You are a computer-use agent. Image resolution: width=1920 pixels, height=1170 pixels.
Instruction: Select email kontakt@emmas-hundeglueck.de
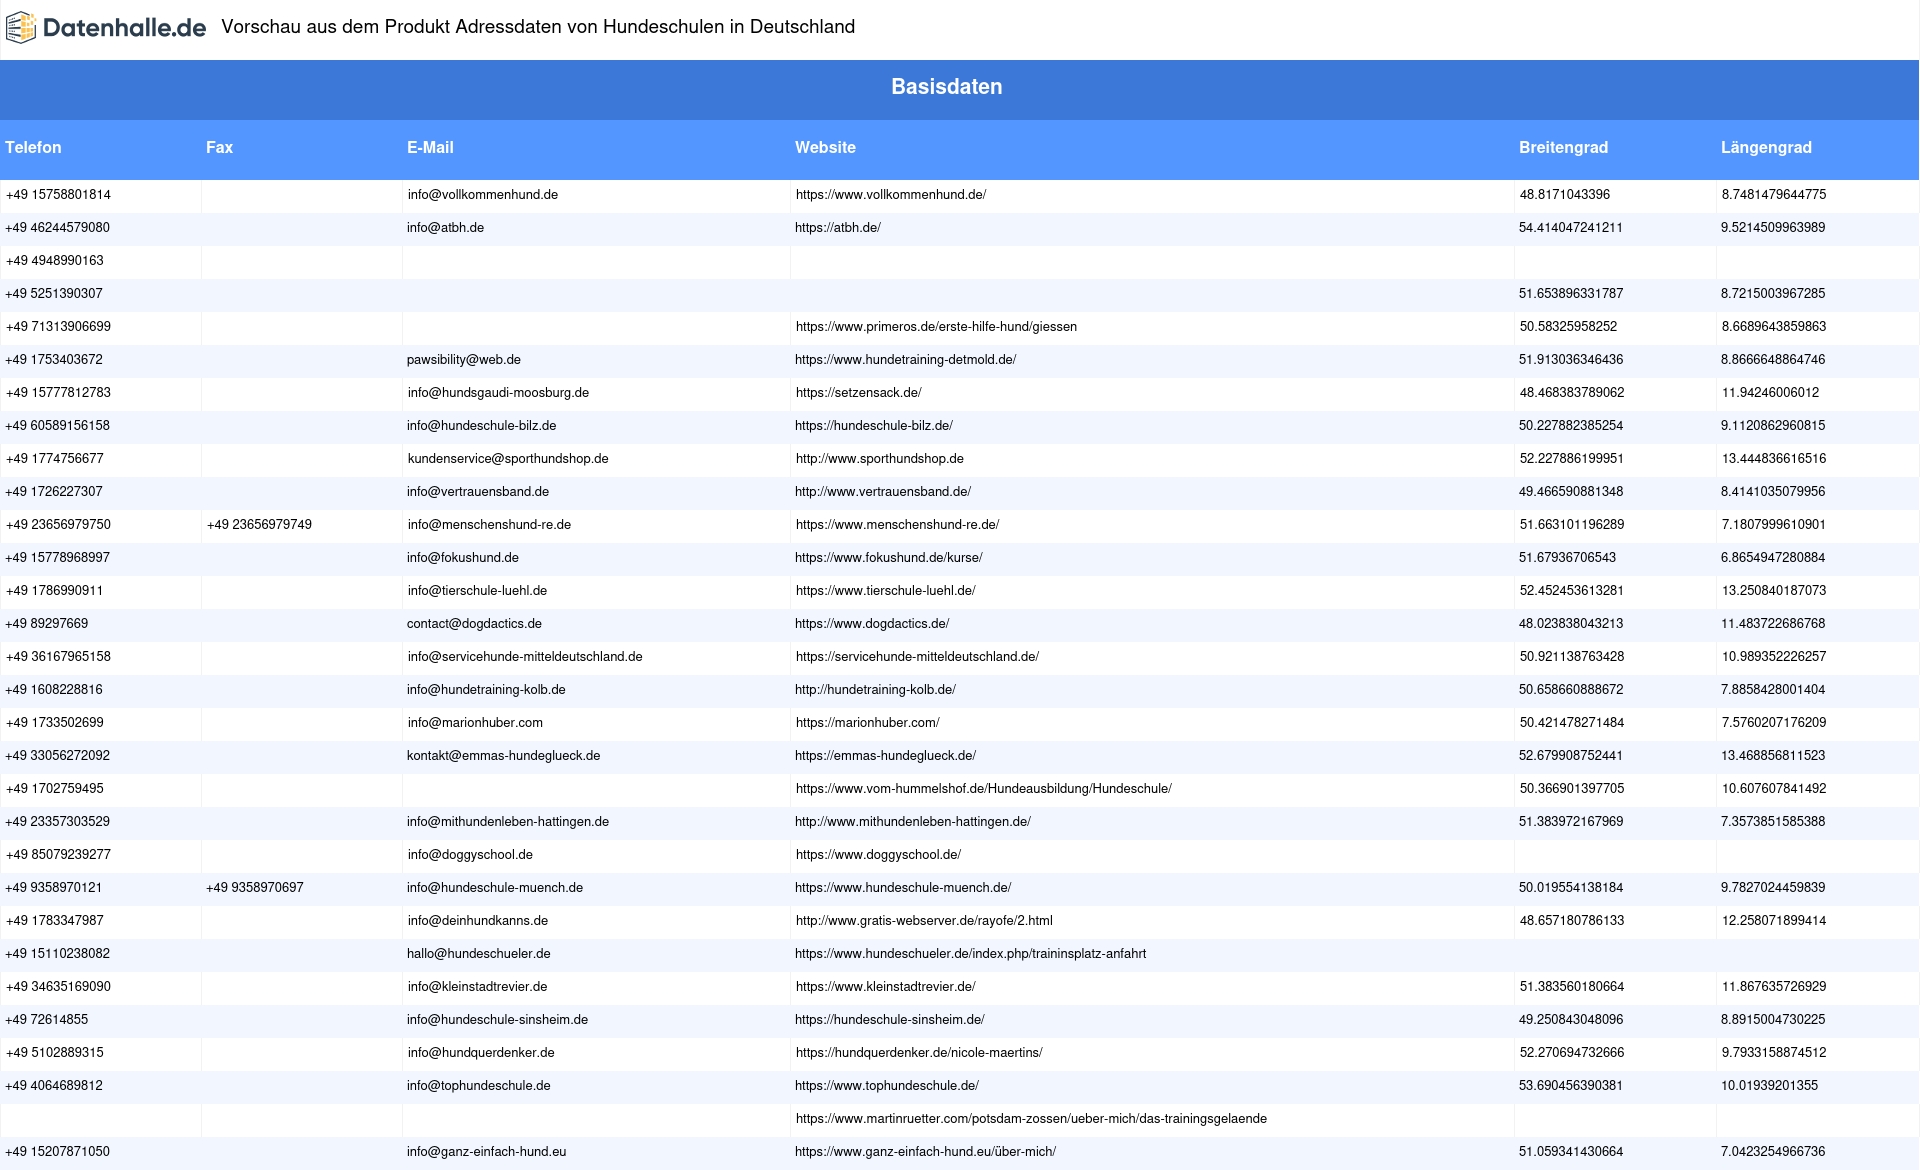(503, 756)
